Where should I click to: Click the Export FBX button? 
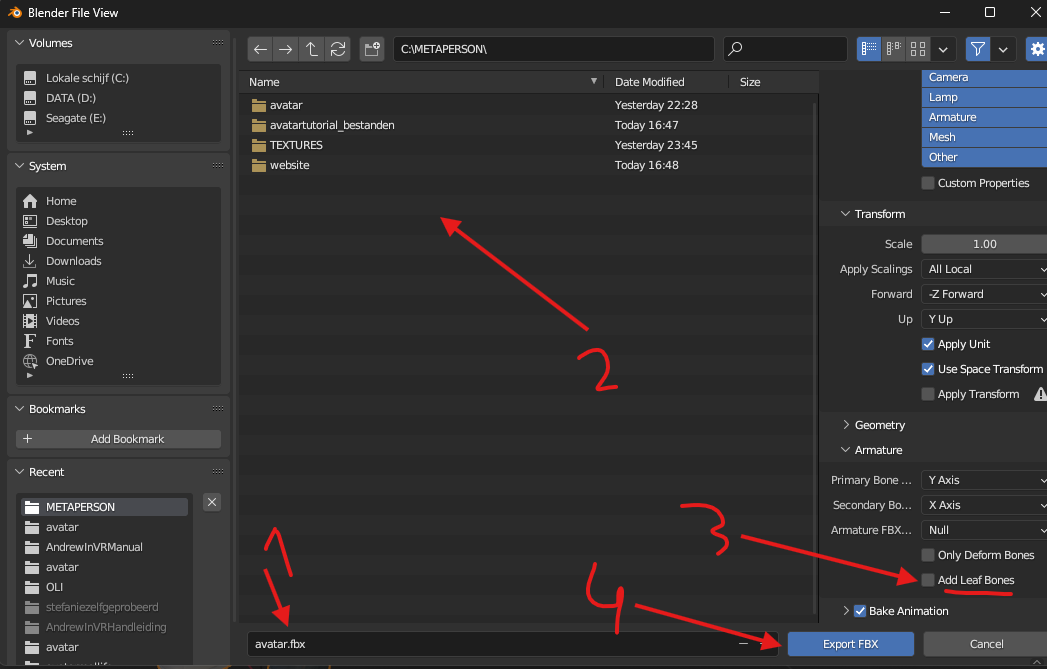[851, 644]
